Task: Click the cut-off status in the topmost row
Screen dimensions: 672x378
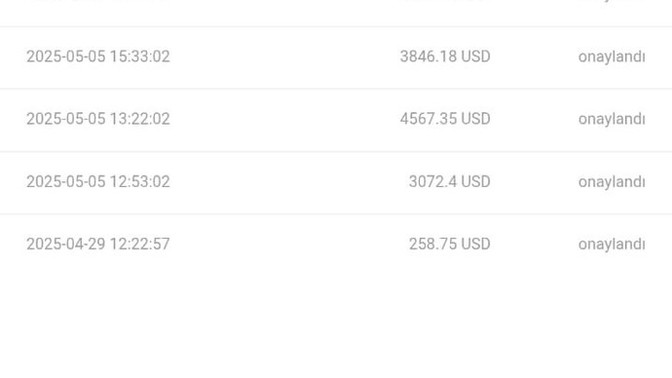Action: tap(612, 2)
